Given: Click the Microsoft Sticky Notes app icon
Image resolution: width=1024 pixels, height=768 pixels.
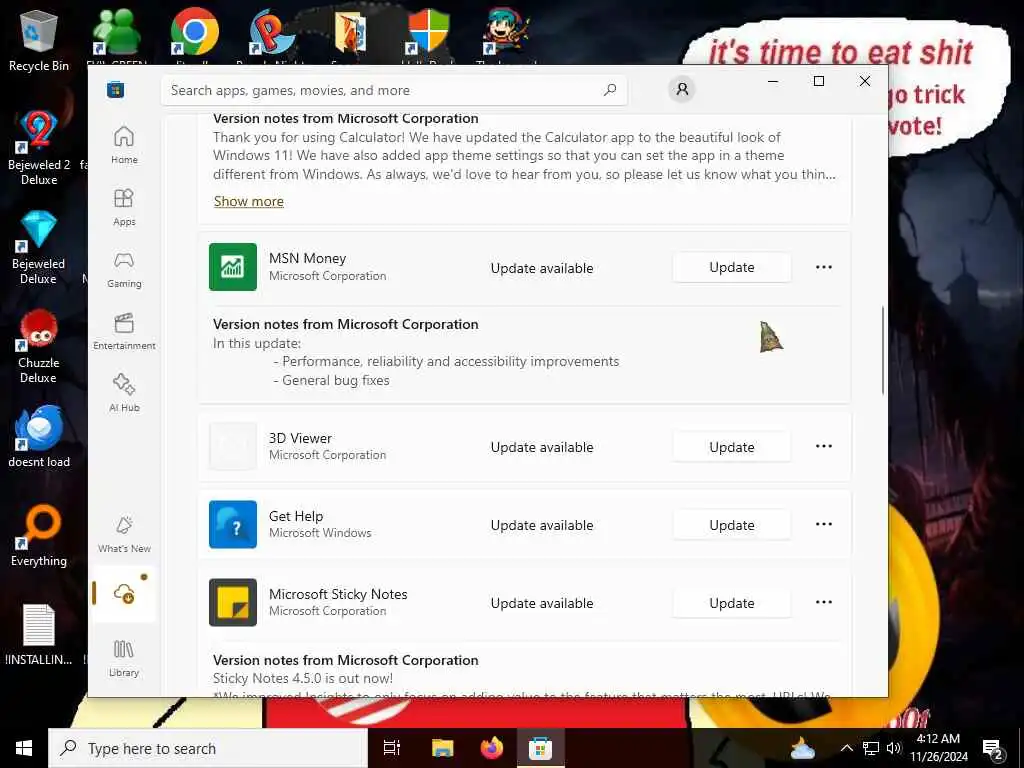Looking at the screenshot, I should [232, 602].
